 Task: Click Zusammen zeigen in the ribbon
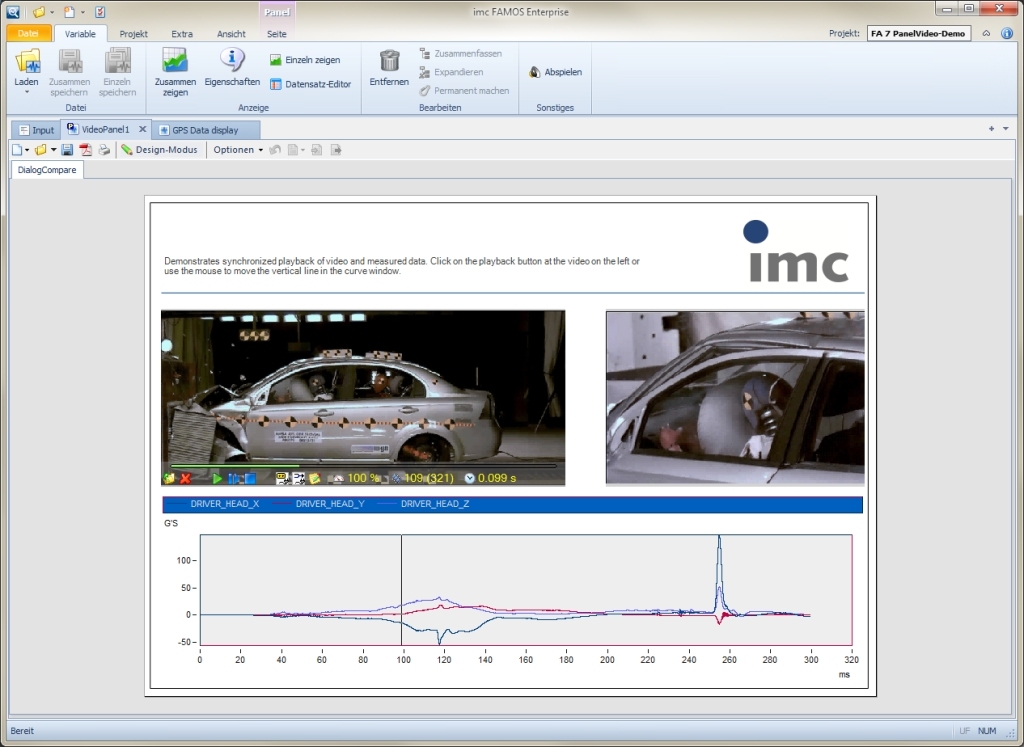(x=175, y=72)
